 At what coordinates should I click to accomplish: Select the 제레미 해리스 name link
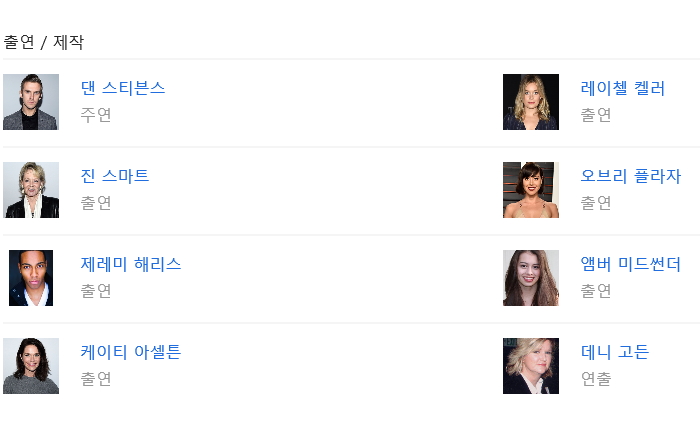[x=131, y=264]
